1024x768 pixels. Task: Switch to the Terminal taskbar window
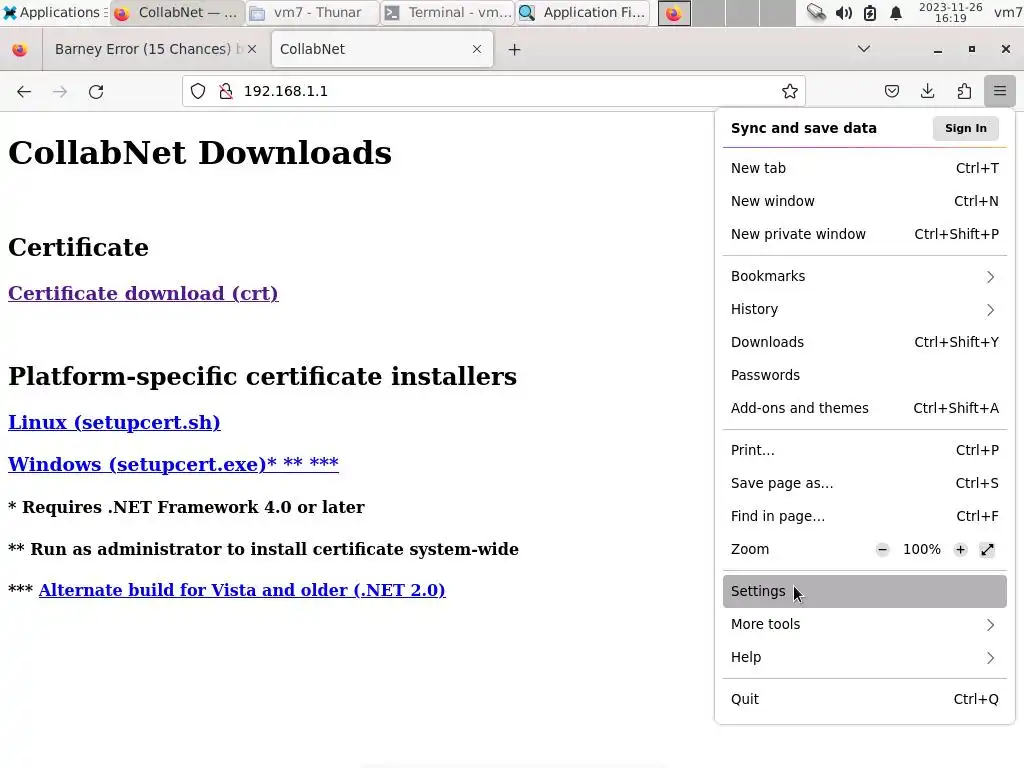[x=448, y=12]
